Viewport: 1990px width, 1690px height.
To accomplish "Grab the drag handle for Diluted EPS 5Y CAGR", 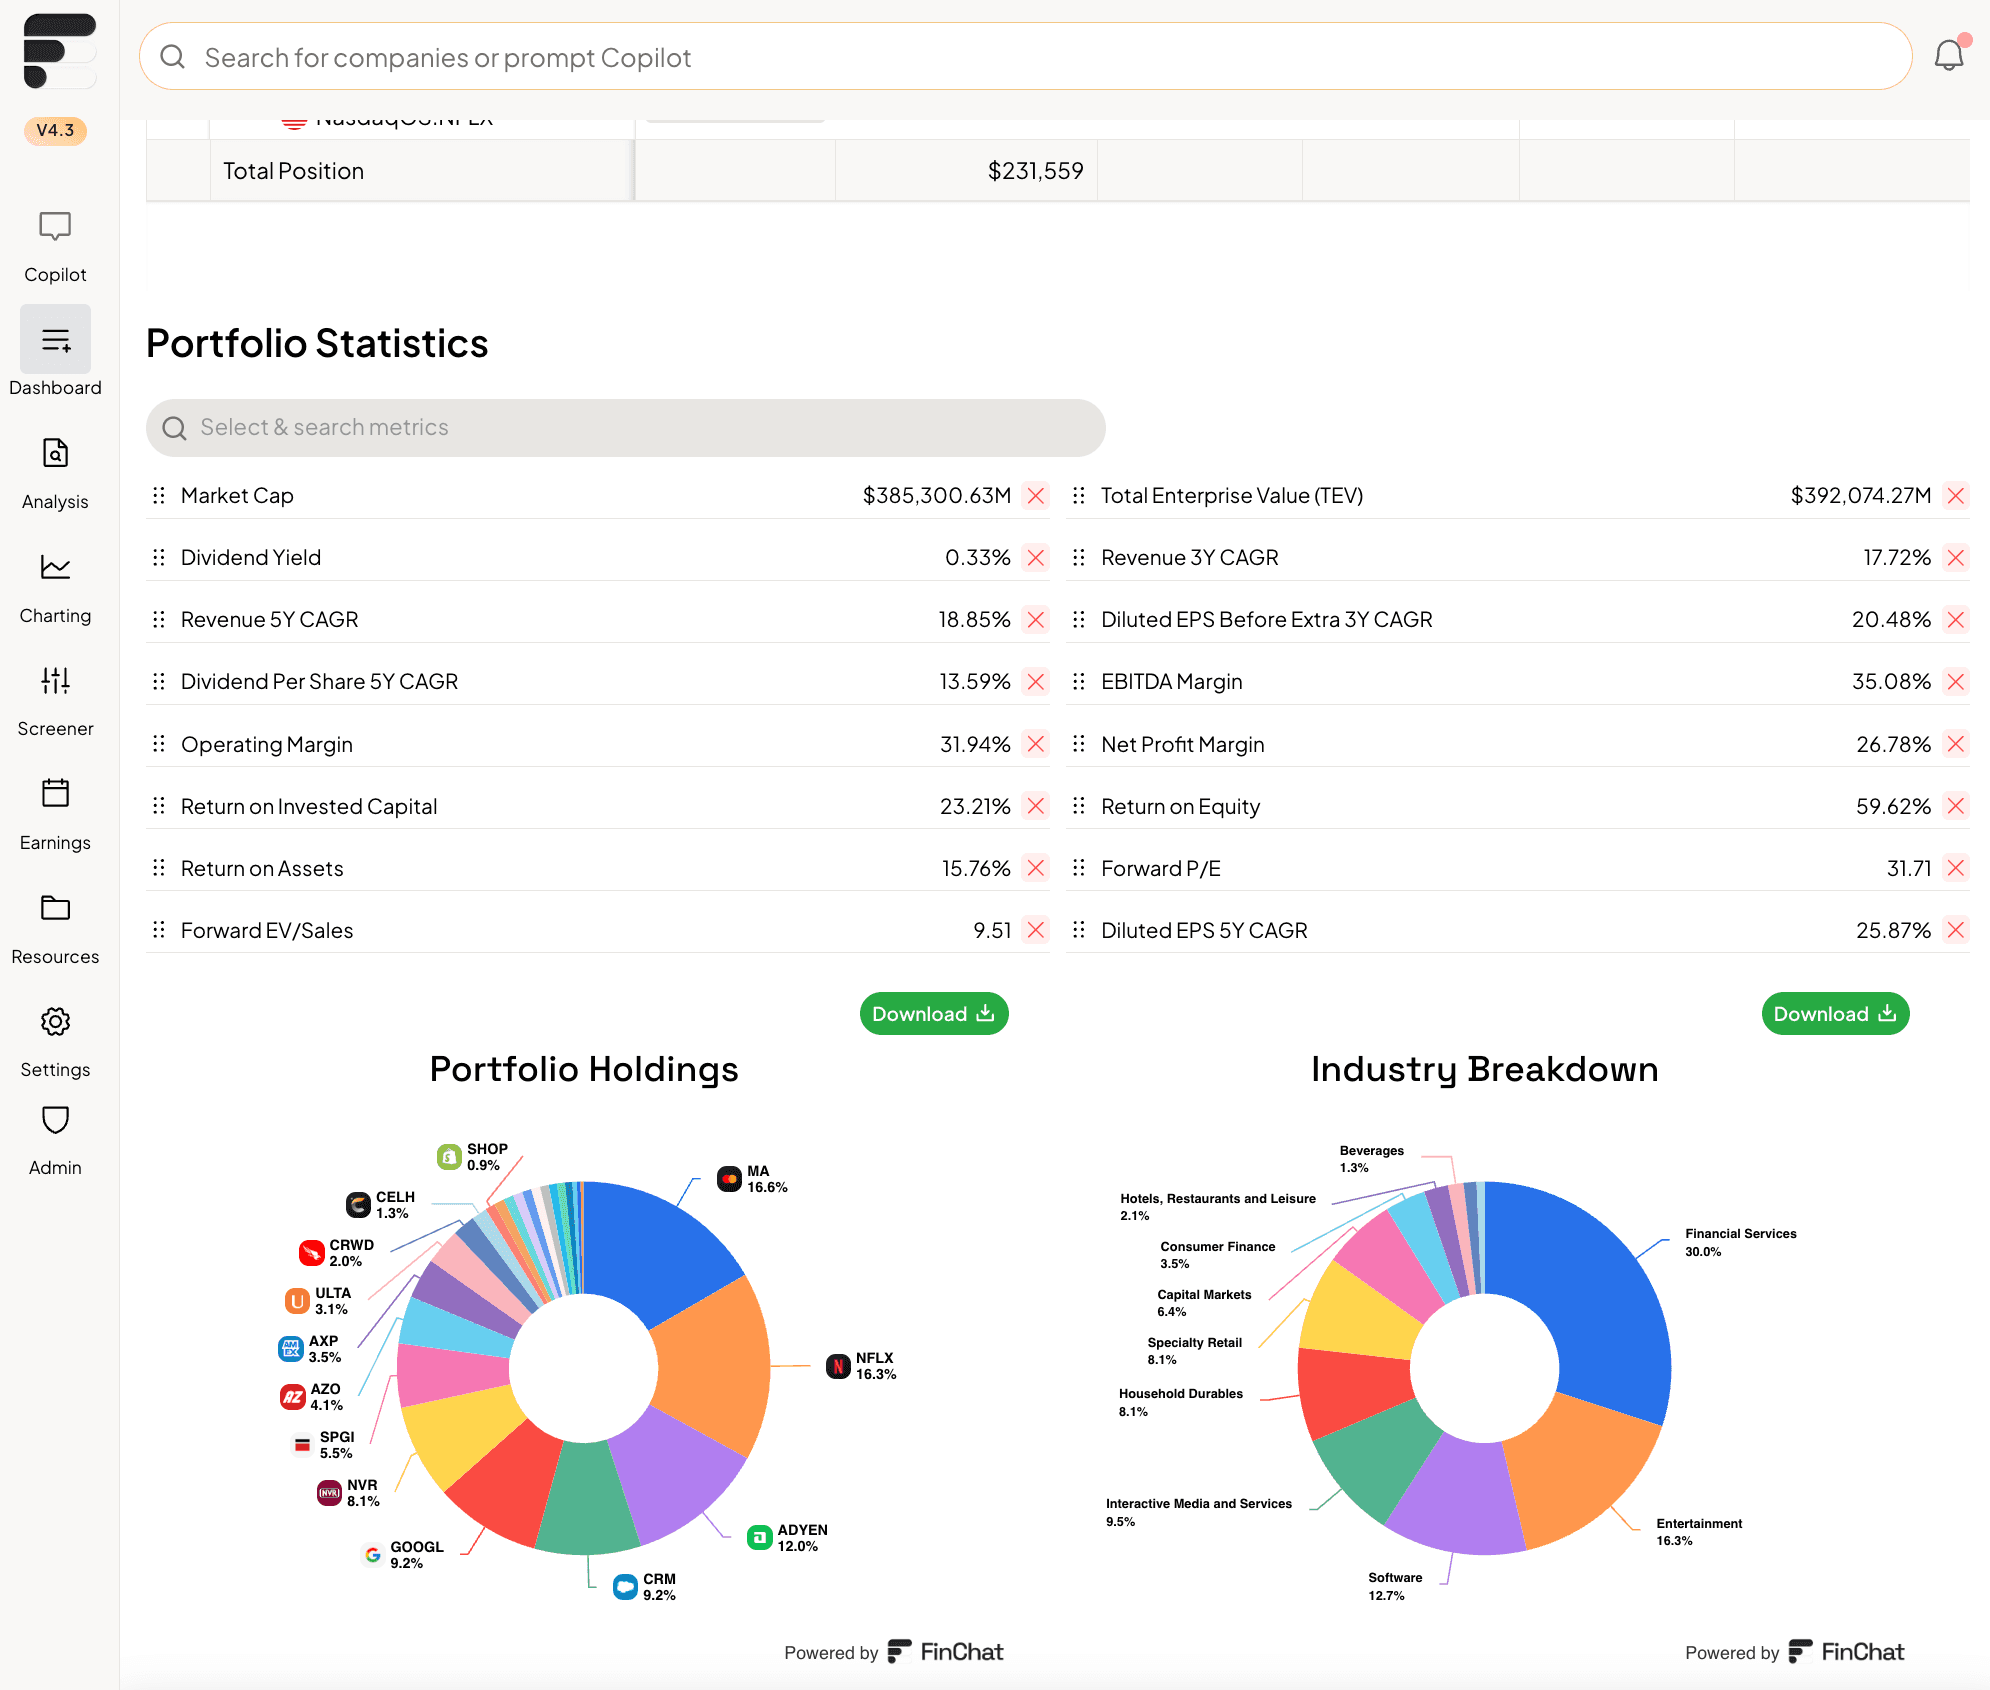I will [1078, 929].
